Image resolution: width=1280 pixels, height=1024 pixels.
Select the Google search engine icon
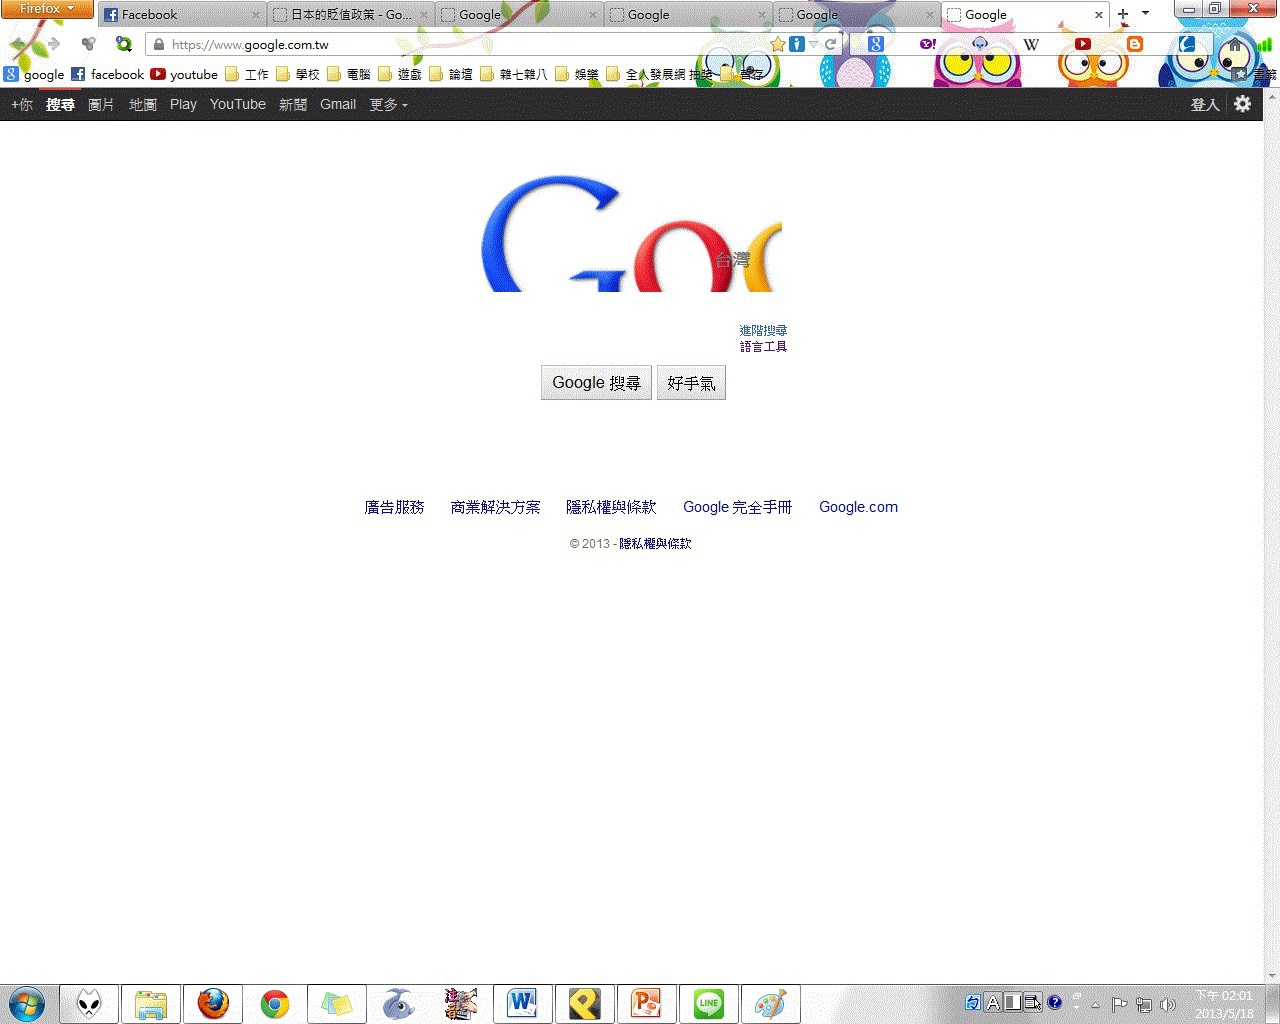[876, 44]
